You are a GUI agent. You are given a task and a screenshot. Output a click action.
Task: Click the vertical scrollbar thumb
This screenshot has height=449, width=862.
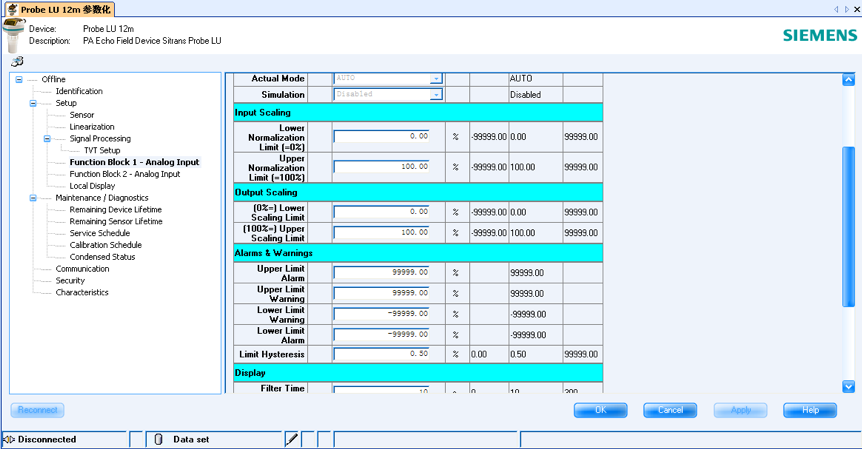[x=848, y=226]
